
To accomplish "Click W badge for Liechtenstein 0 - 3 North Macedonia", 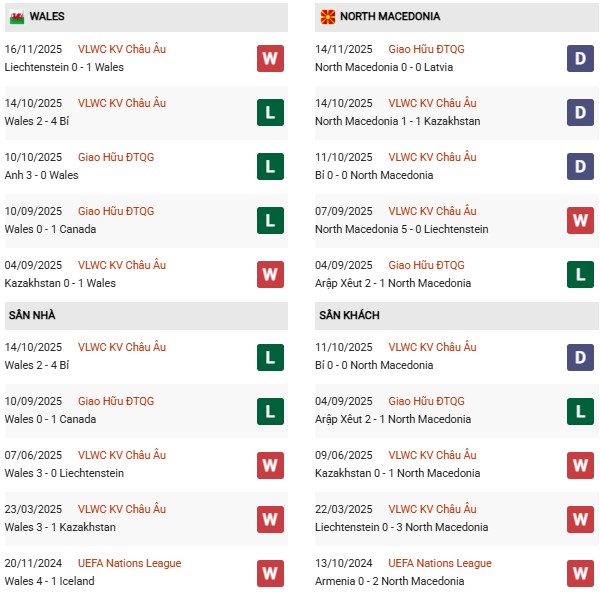I will pyautogui.click(x=580, y=518).
